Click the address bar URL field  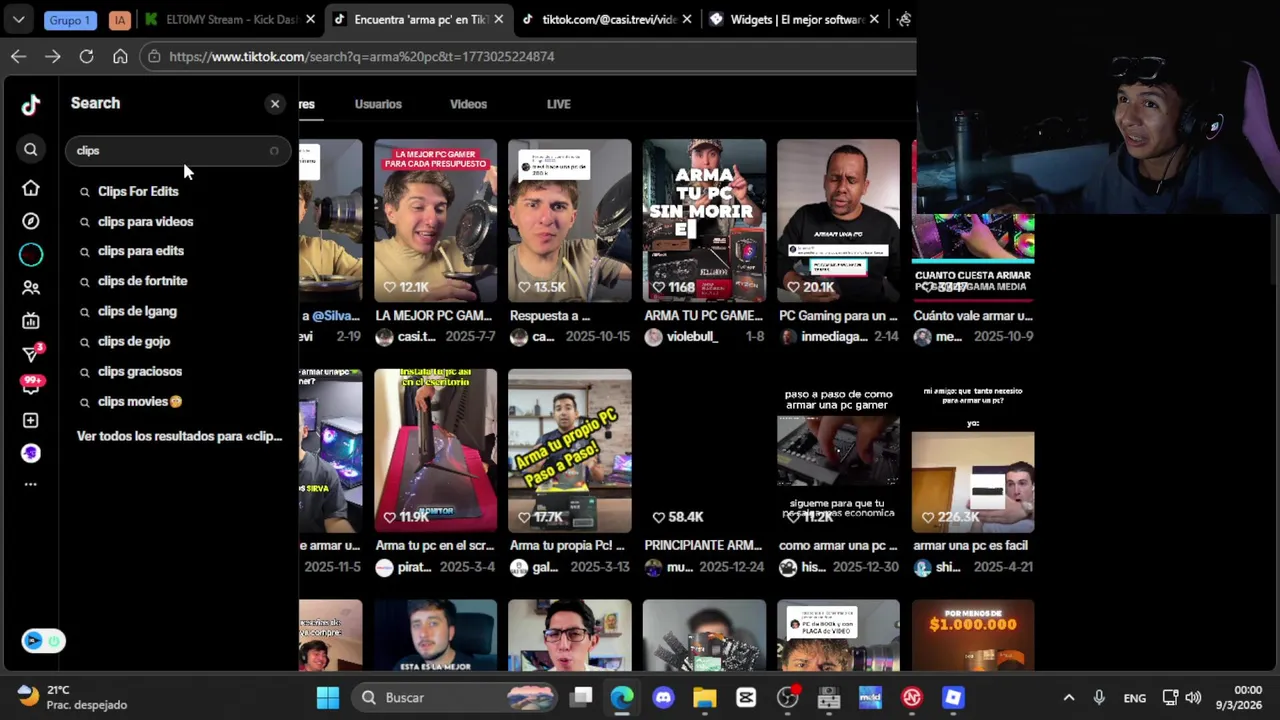click(530, 56)
